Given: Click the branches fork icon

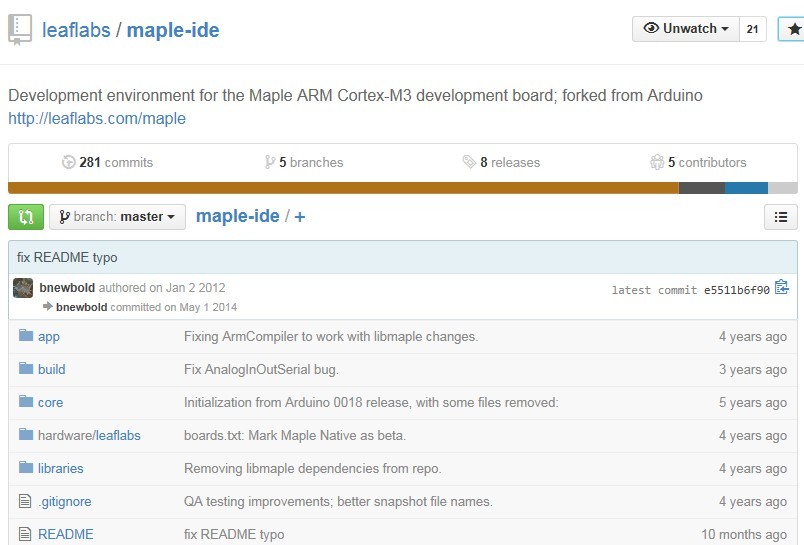Looking at the screenshot, I should pyautogui.click(x=270, y=163).
